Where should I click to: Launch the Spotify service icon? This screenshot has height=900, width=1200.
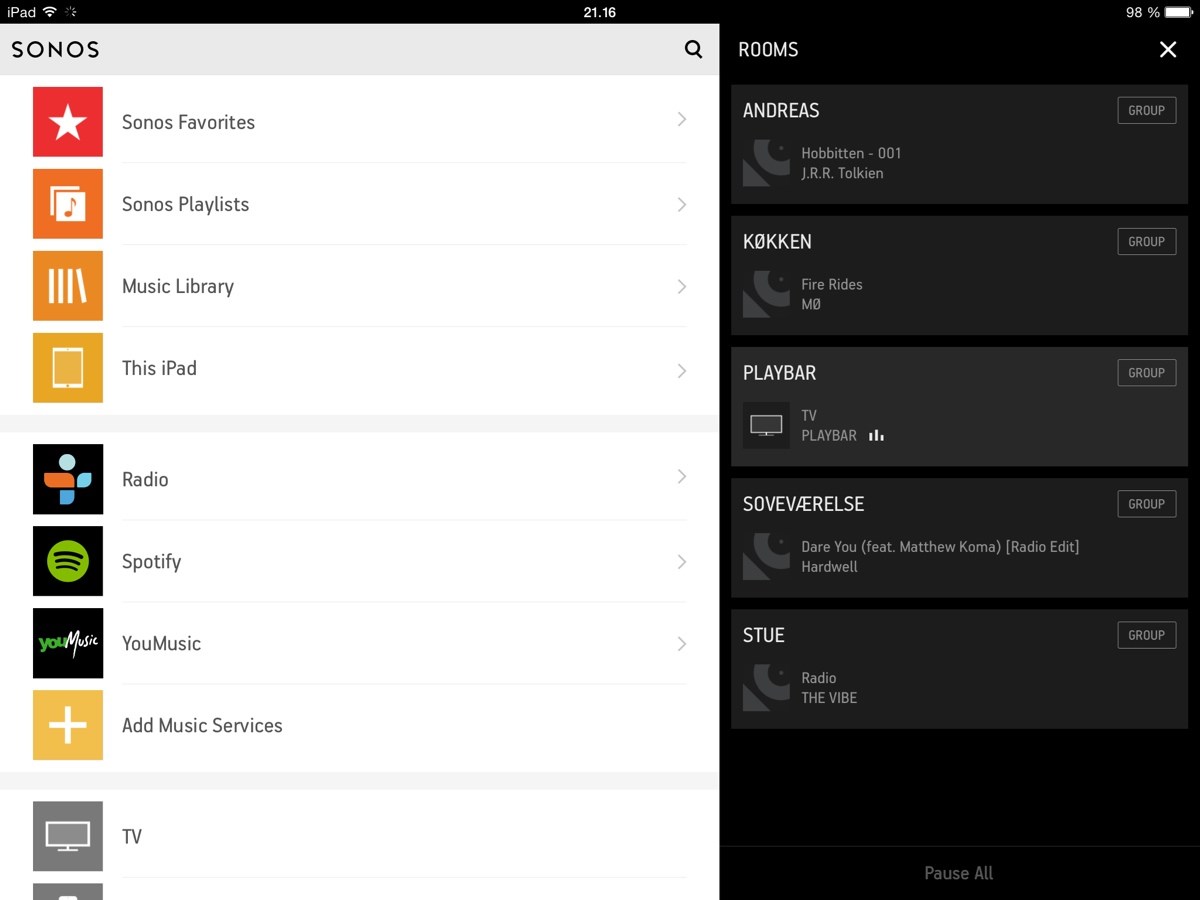tap(68, 561)
